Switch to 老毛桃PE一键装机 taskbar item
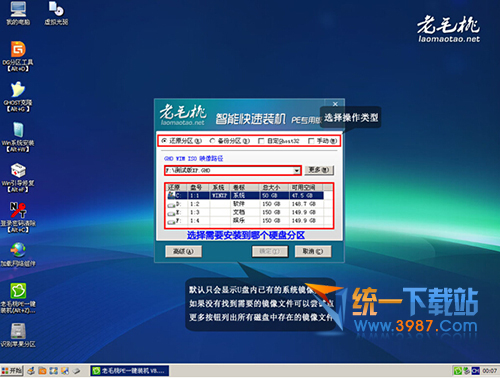Image resolution: width=500 pixels, height=378 pixels. click(x=130, y=371)
